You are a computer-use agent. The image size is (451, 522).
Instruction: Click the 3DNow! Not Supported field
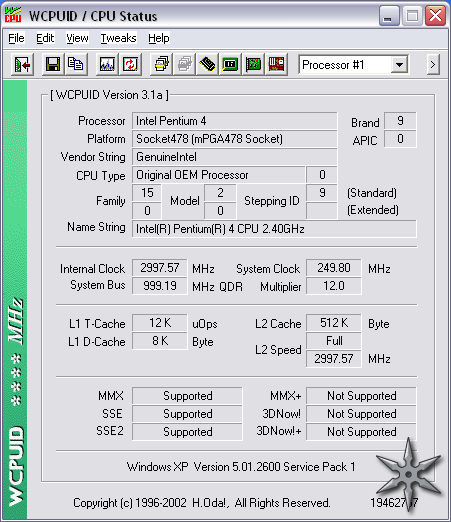361,414
